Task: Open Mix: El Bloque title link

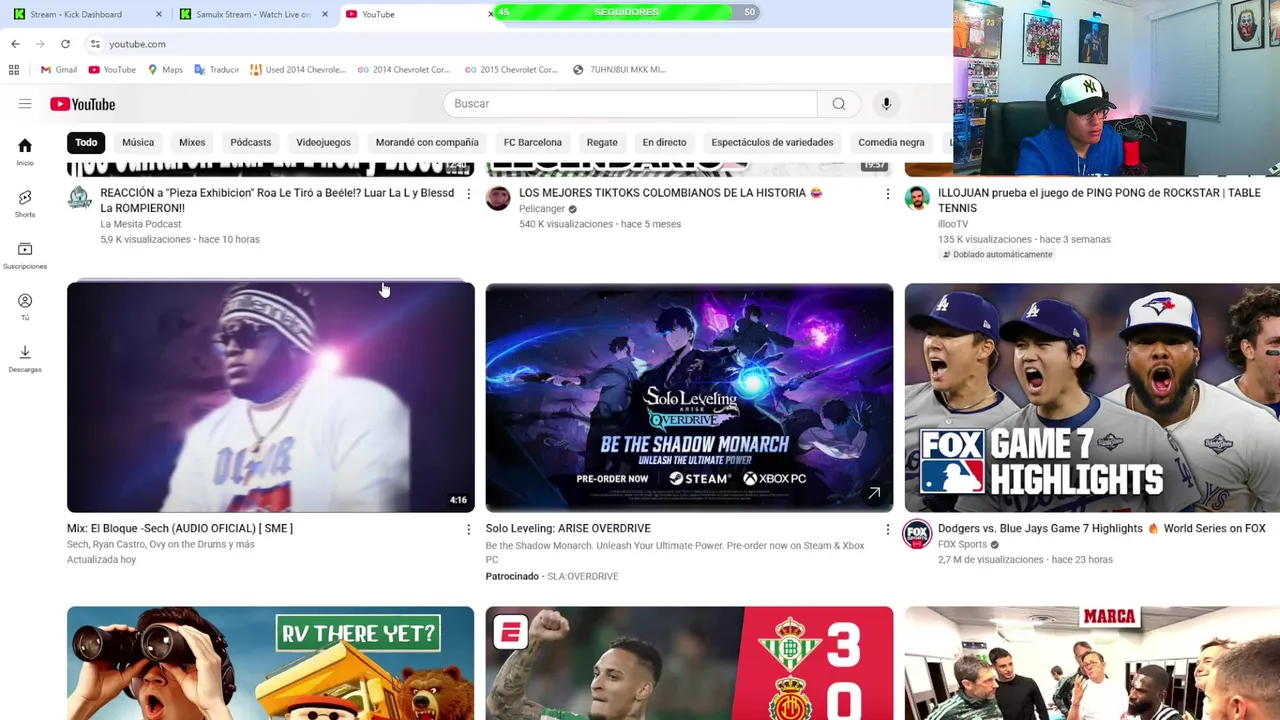Action: point(180,528)
